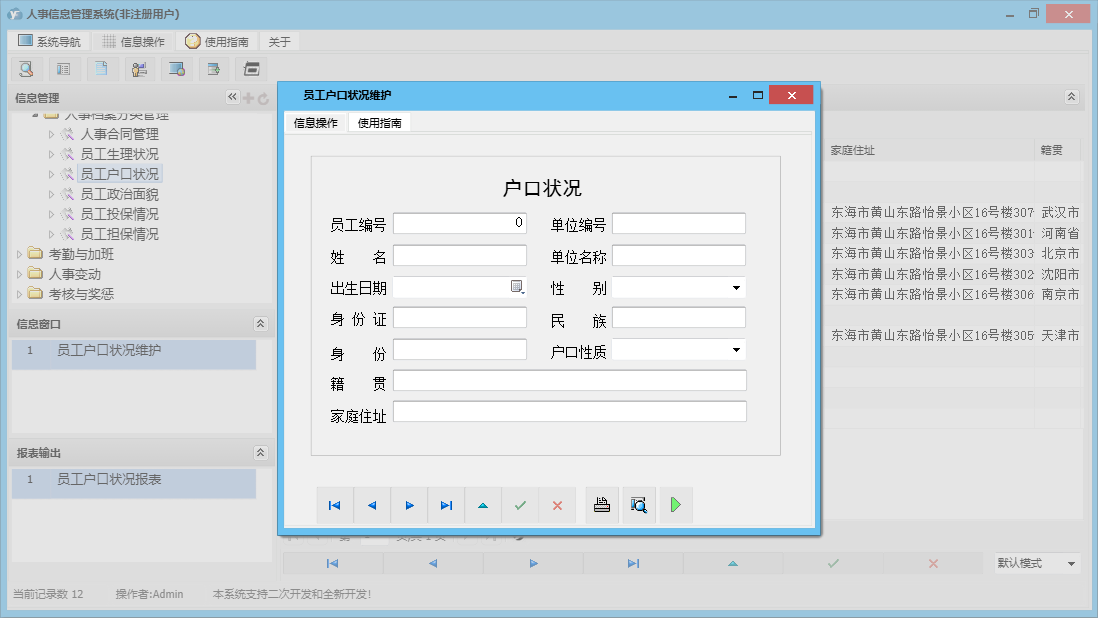Screen dimensions: 1098x618
Task: Go to next record in dialog navigator
Action: (x=409, y=506)
